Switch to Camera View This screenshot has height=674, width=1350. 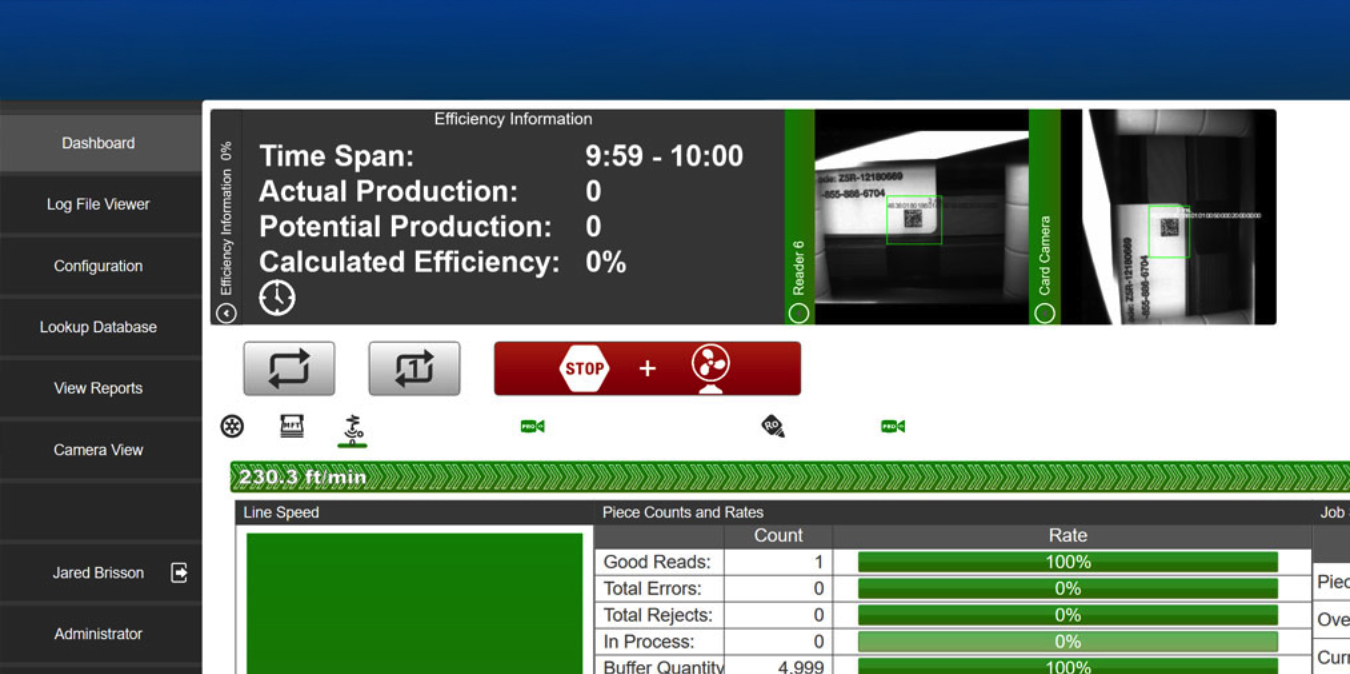(98, 450)
